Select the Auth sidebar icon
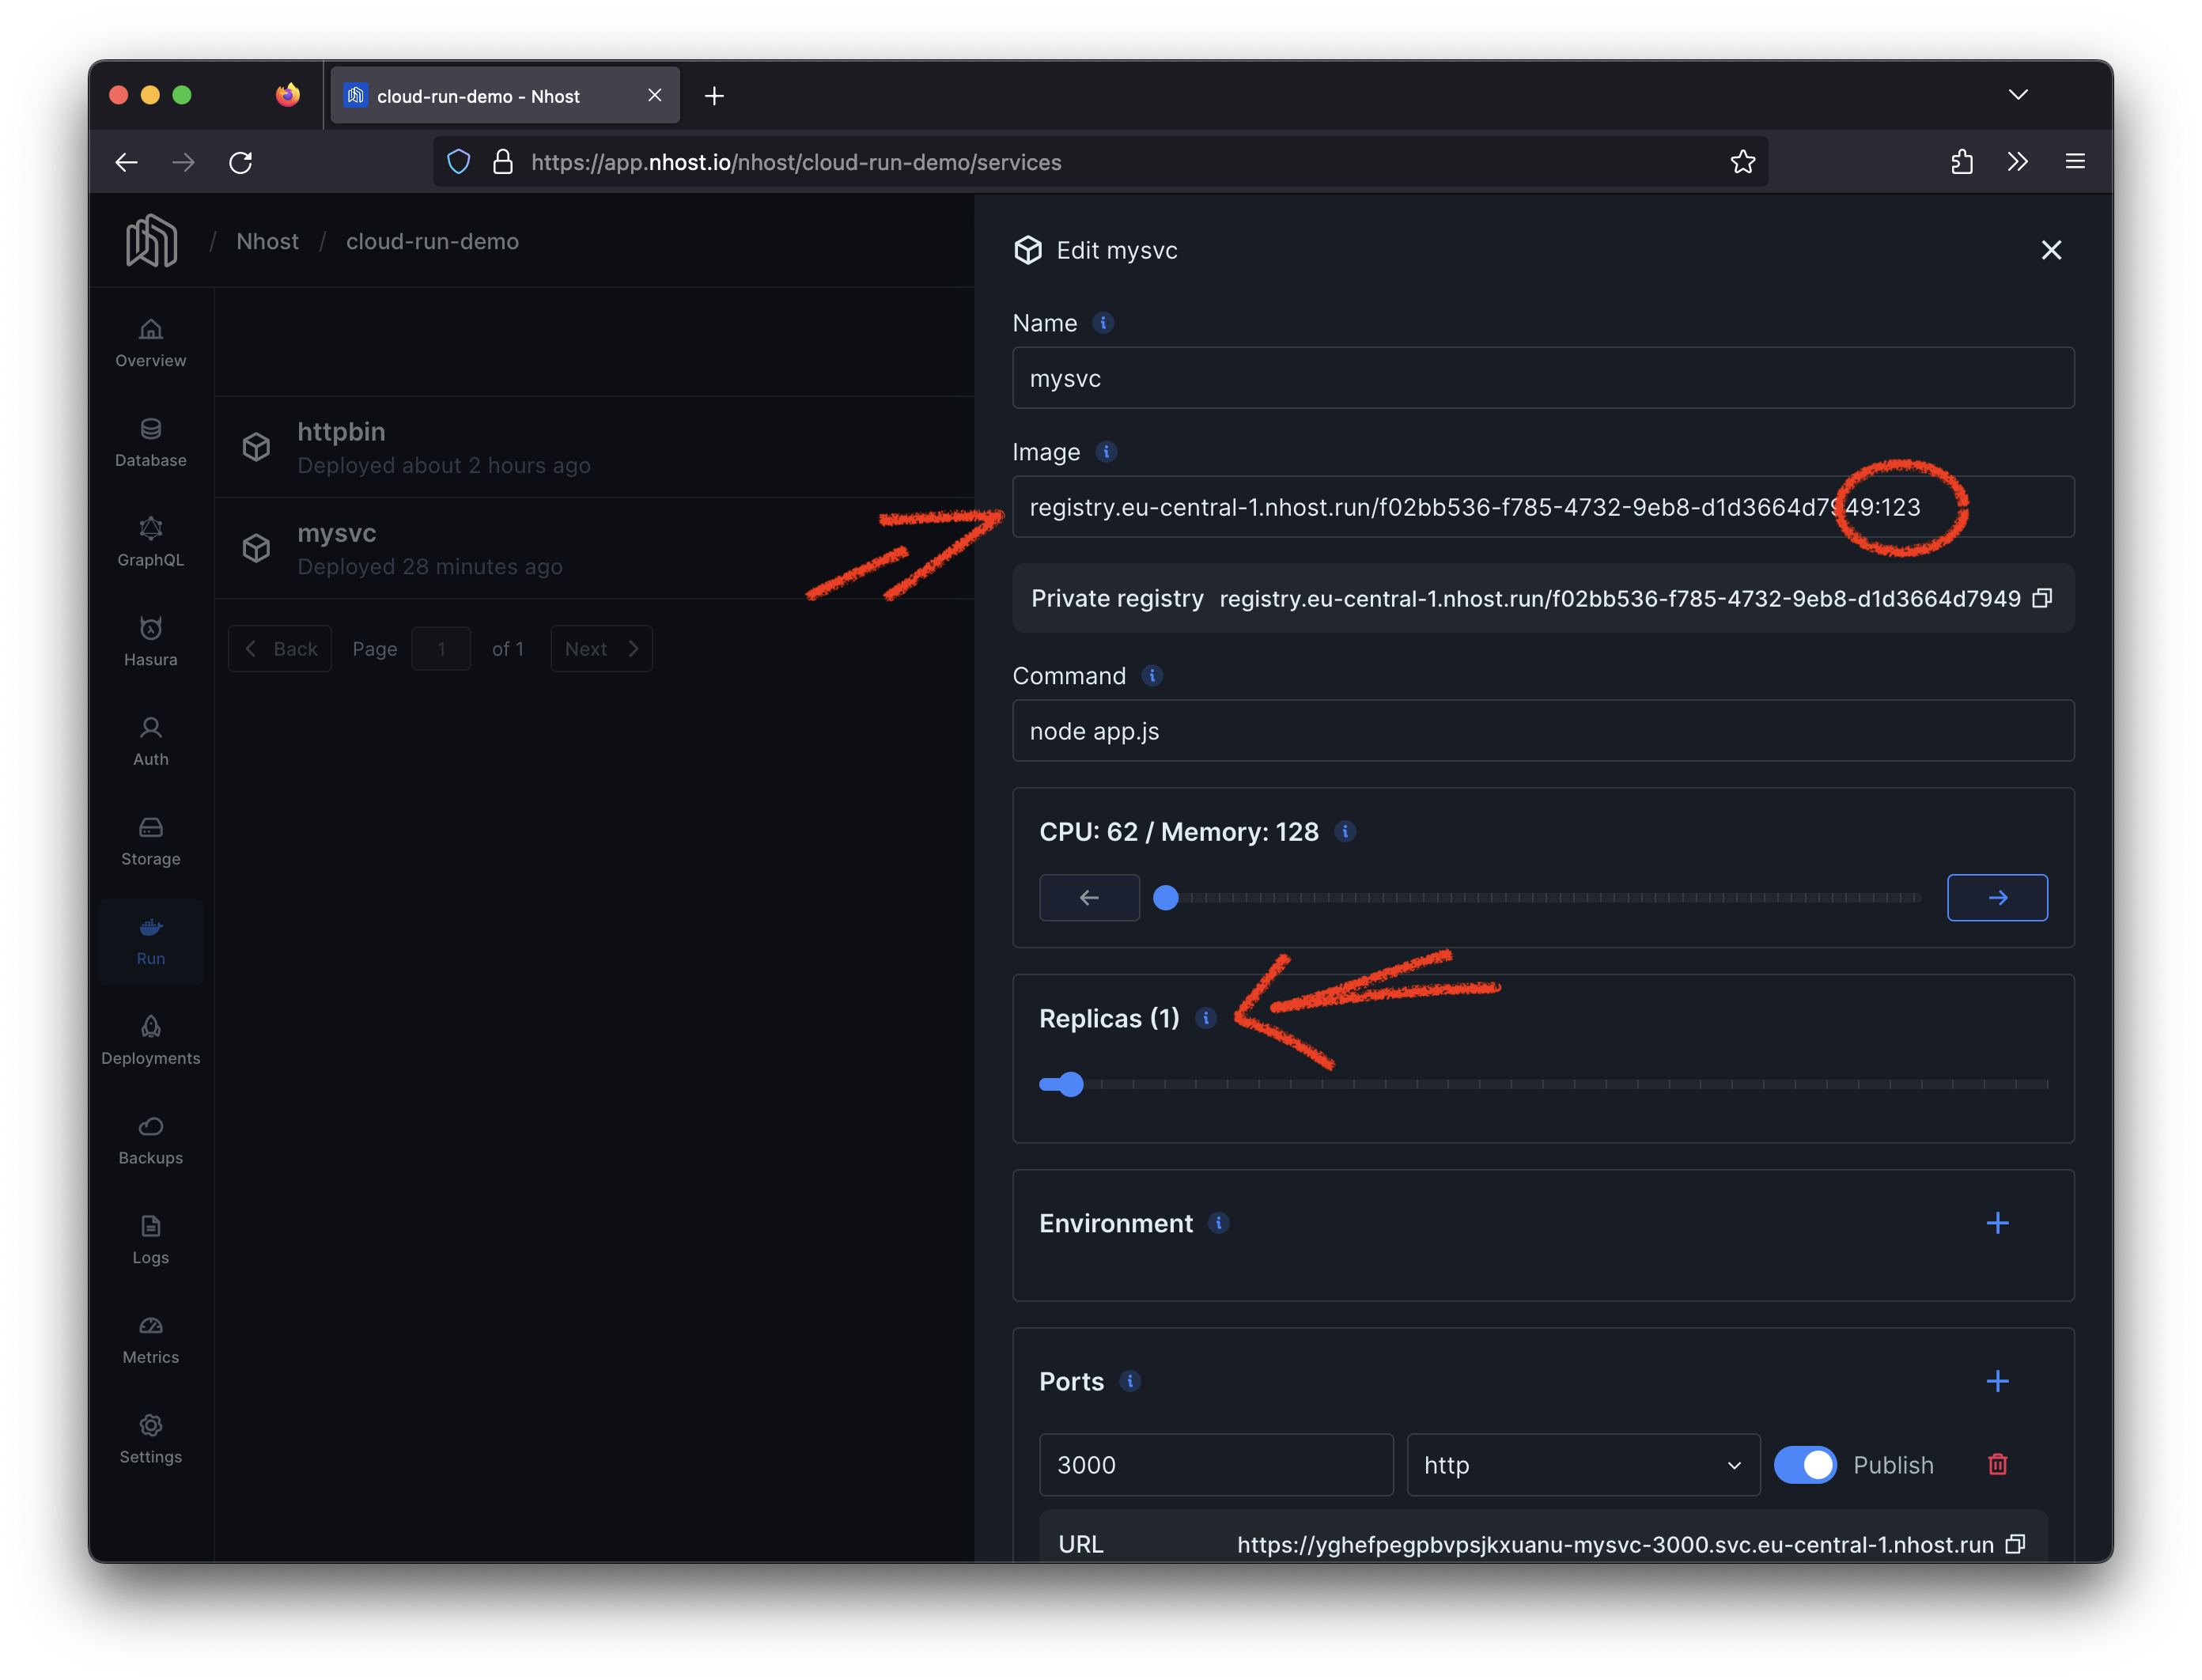The width and height of the screenshot is (2202, 1680). [150, 741]
